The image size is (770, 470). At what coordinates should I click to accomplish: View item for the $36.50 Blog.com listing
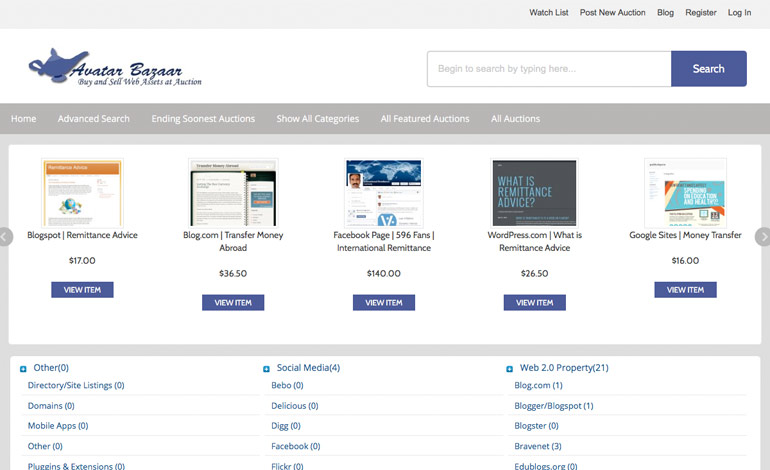(233, 303)
